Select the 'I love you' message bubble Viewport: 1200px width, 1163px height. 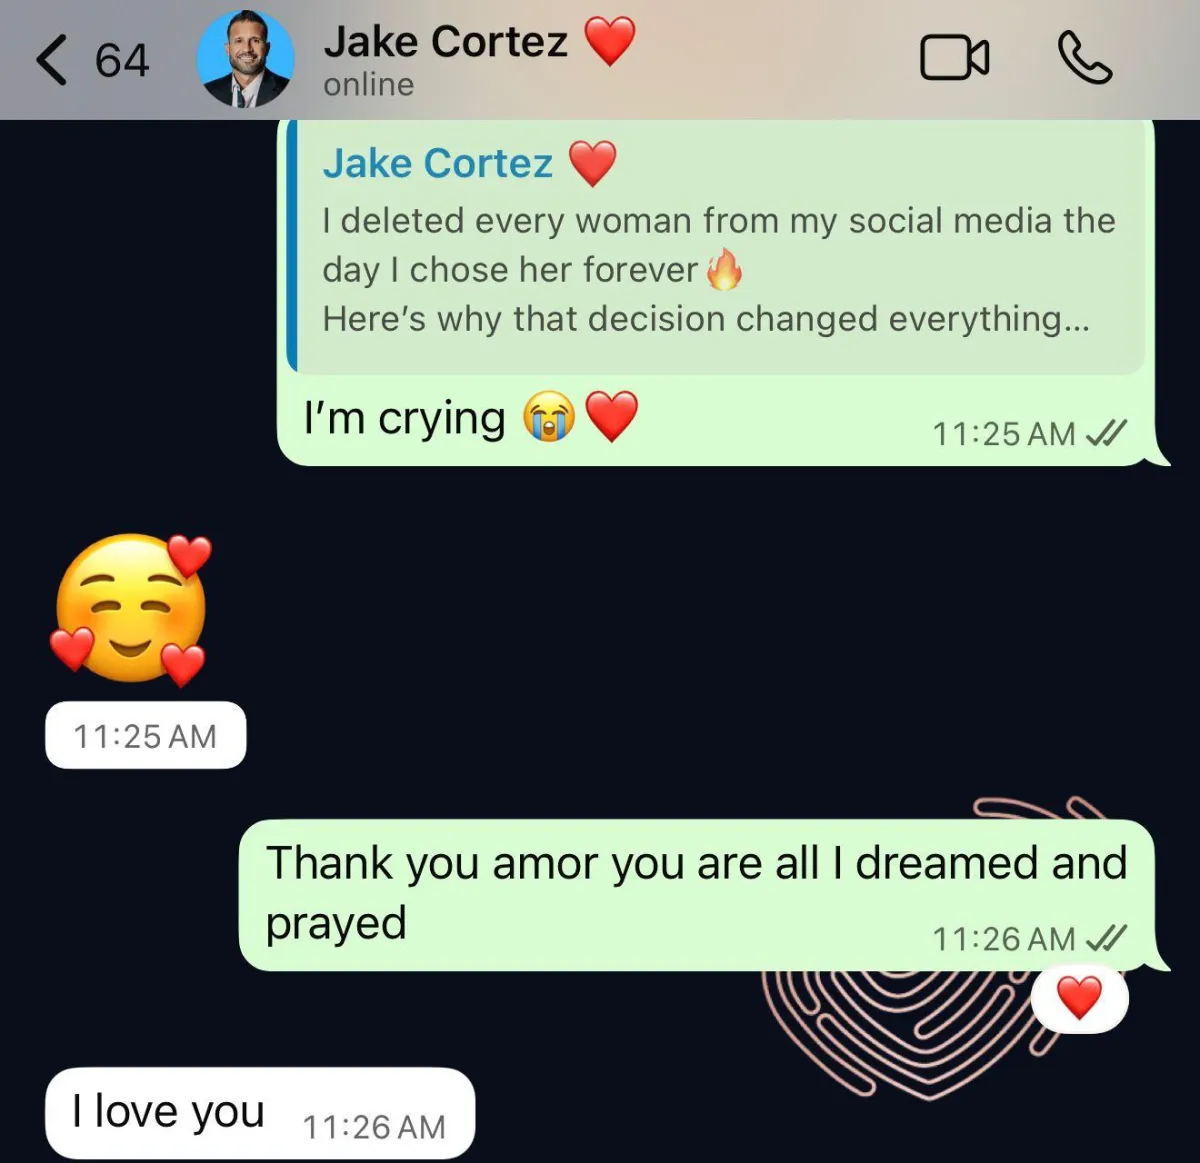260,1114
